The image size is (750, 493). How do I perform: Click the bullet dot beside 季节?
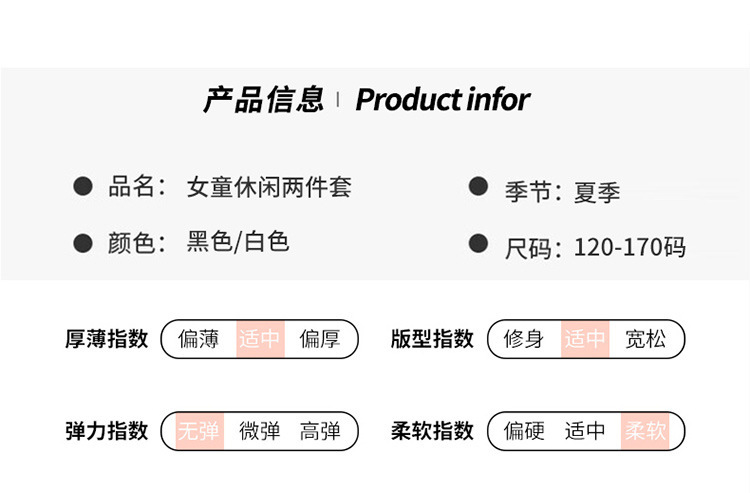click(478, 186)
